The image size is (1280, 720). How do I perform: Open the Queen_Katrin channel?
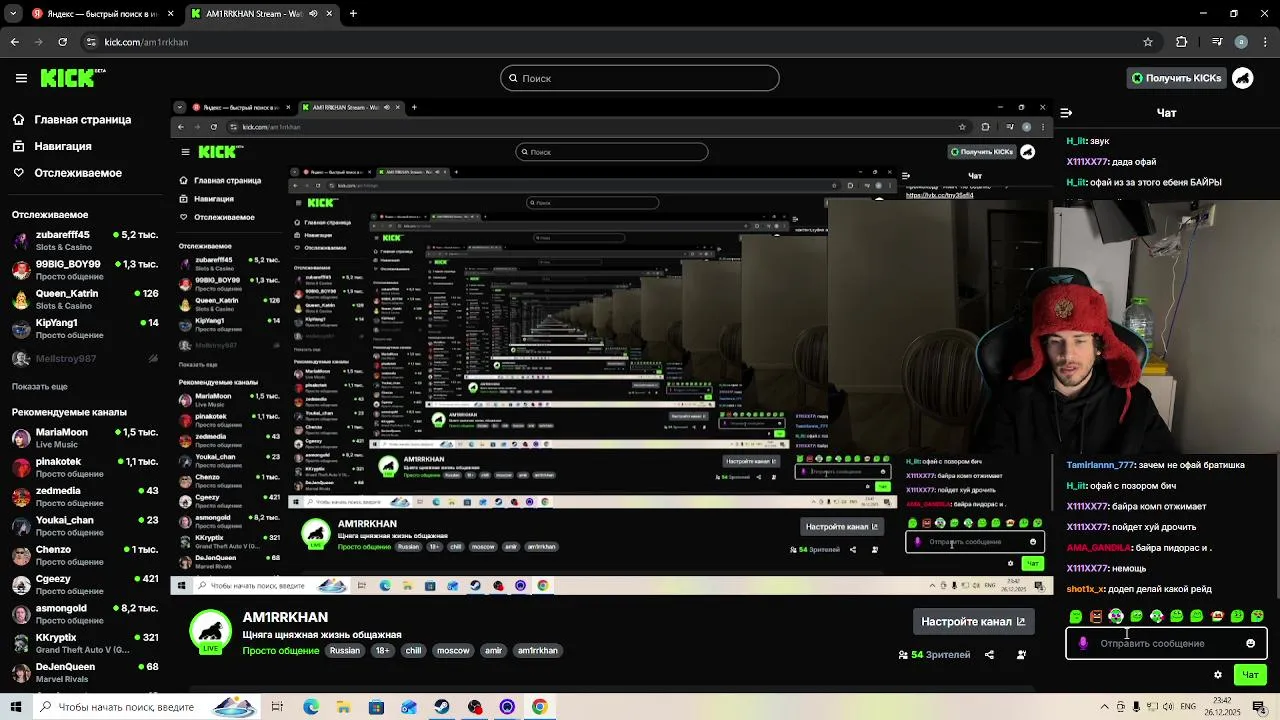(x=85, y=299)
